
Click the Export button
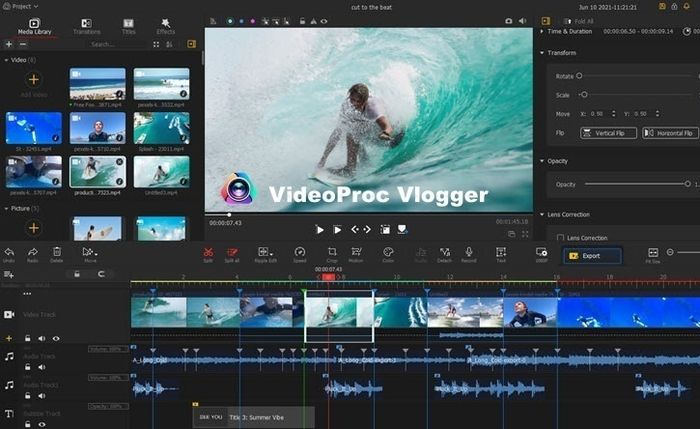pyautogui.click(x=592, y=256)
